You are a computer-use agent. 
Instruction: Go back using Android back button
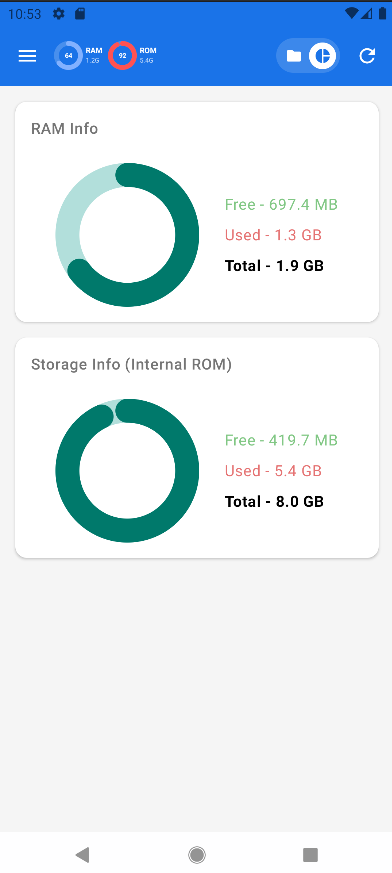point(82,855)
